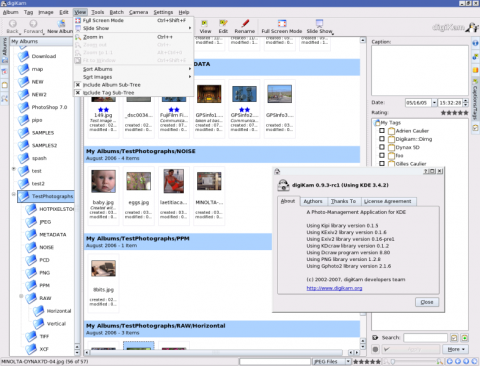
Task: Check the Dynax 5D tag checkbox
Action: point(382,147)
